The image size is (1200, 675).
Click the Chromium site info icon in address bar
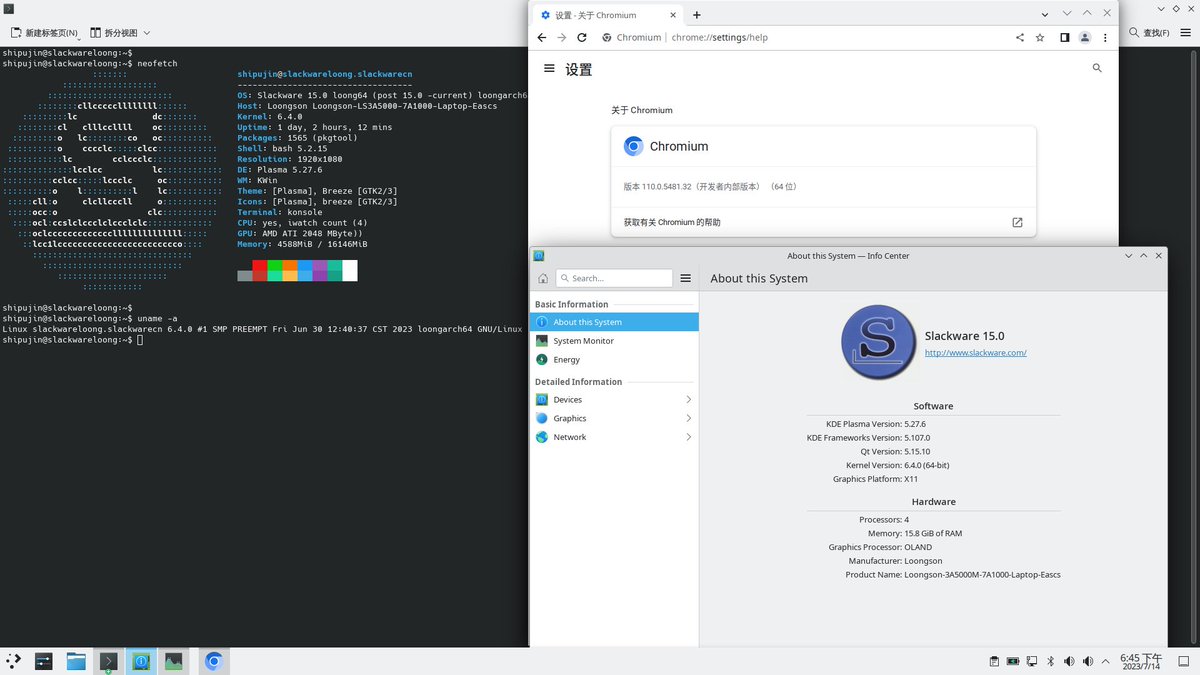coord(607,37)
